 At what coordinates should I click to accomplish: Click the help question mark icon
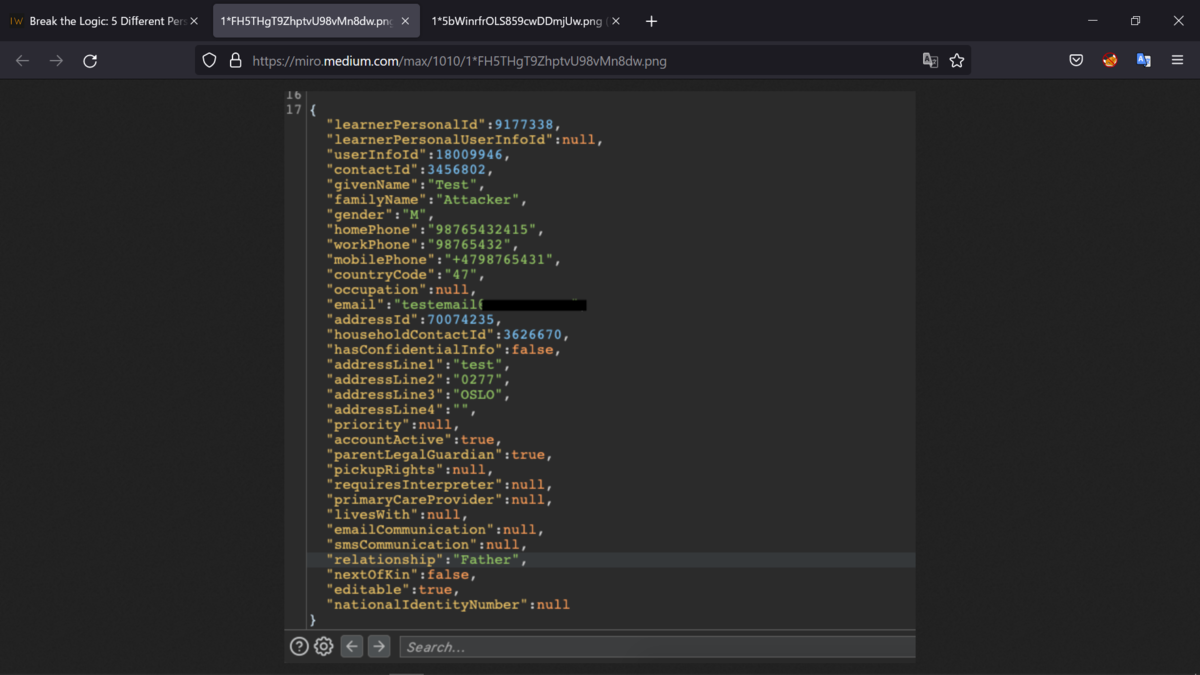[298, 646]
